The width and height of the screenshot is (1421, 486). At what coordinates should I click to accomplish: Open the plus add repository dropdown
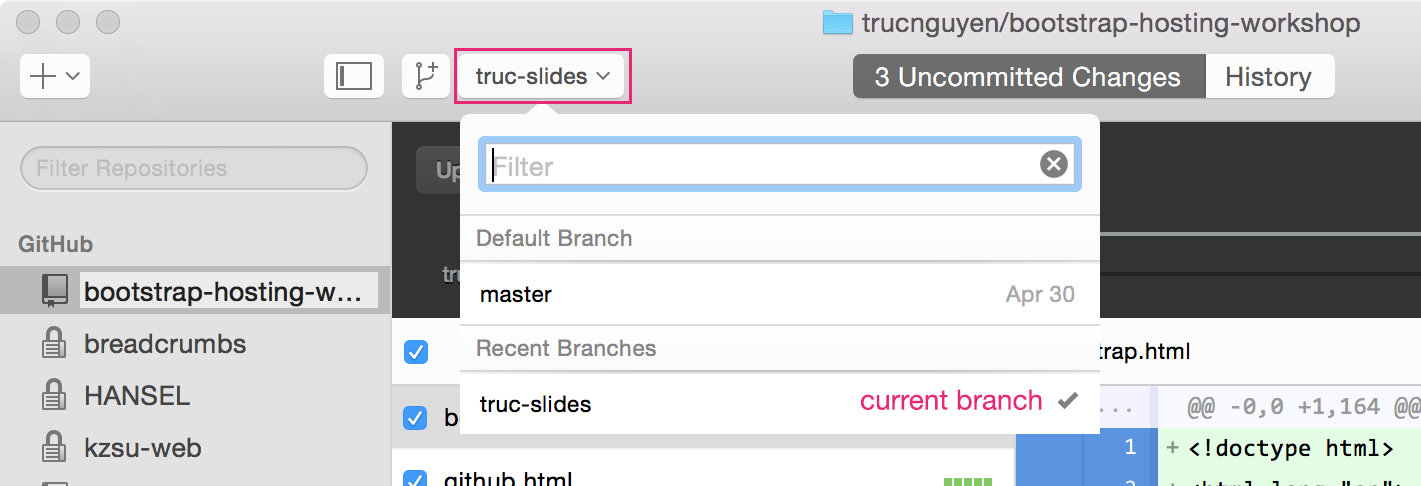point(55,76)
